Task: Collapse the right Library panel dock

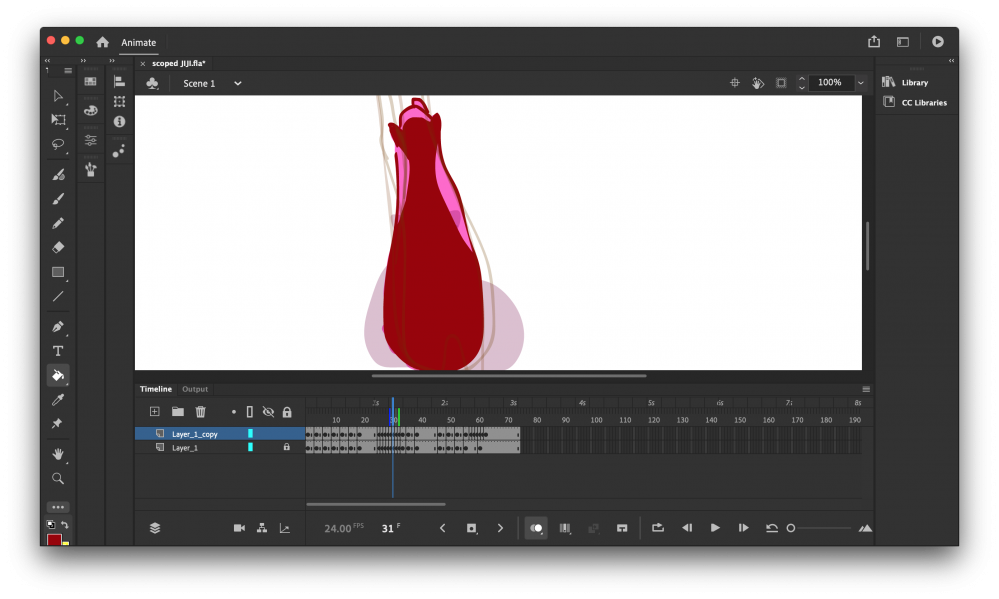Action: tap(951, 61)
